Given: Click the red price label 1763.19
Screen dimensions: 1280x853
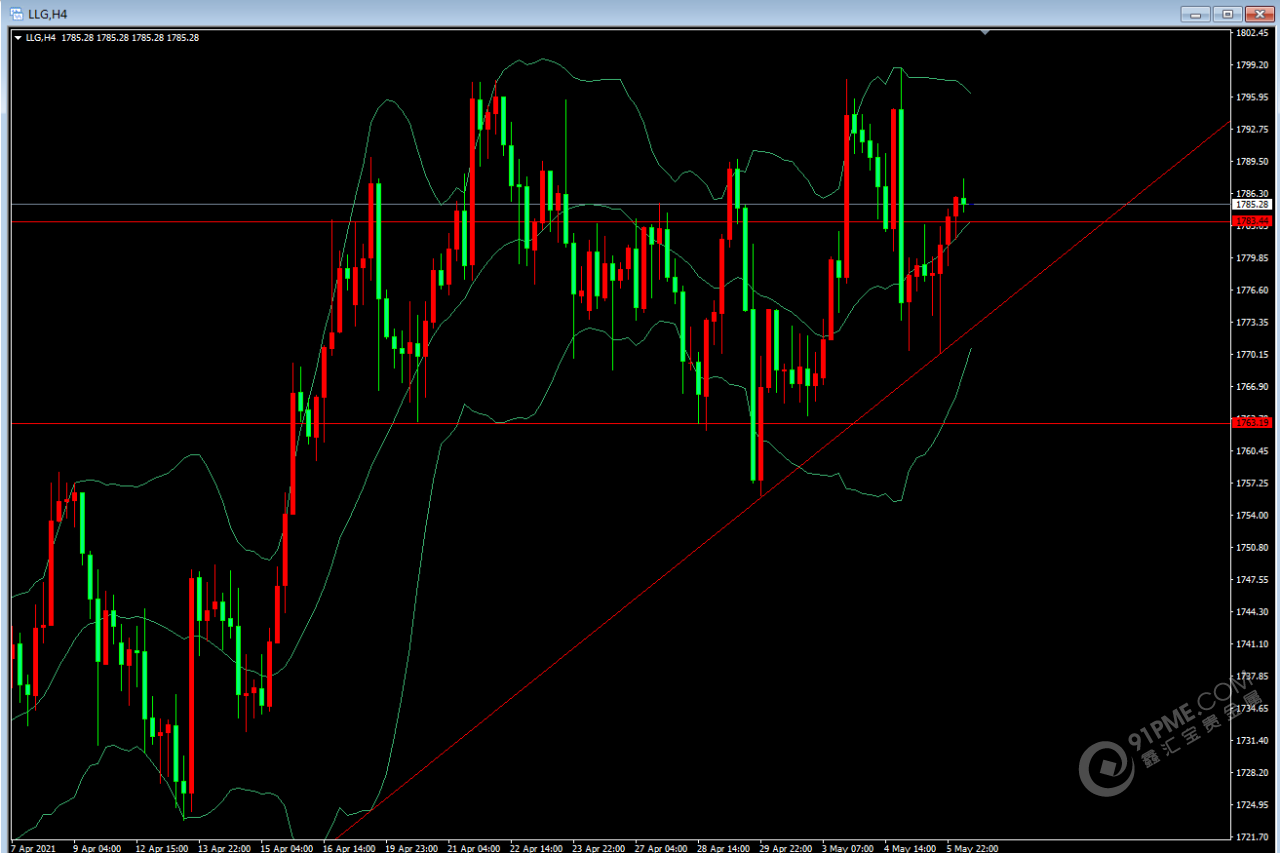Looking at the screenshot, I should point(1251,423).
